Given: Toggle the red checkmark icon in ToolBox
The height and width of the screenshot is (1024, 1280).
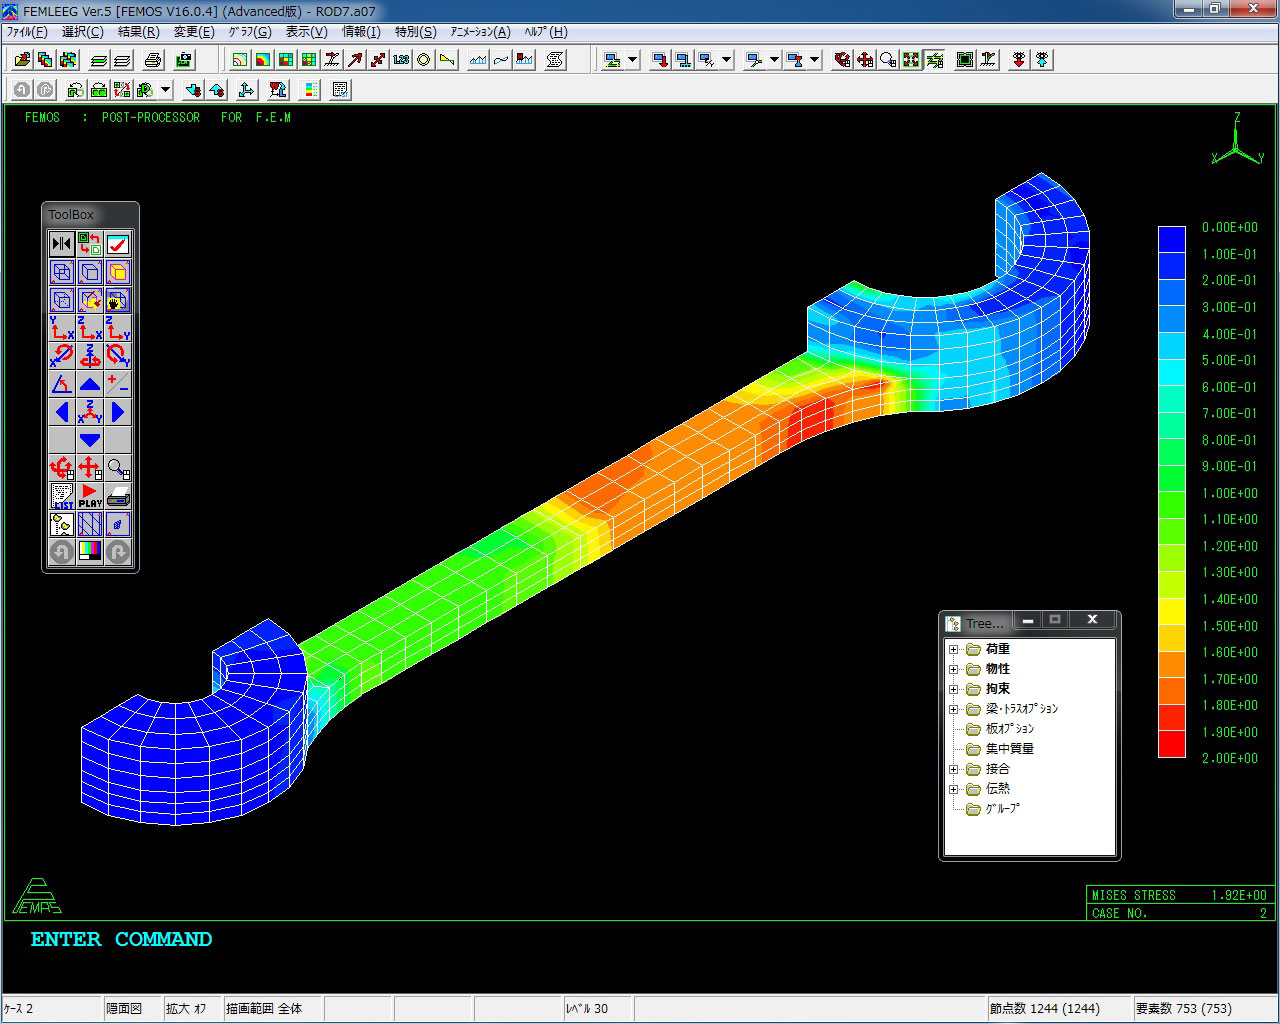Looking at the screenshot, I should click(x=118, y=244).
